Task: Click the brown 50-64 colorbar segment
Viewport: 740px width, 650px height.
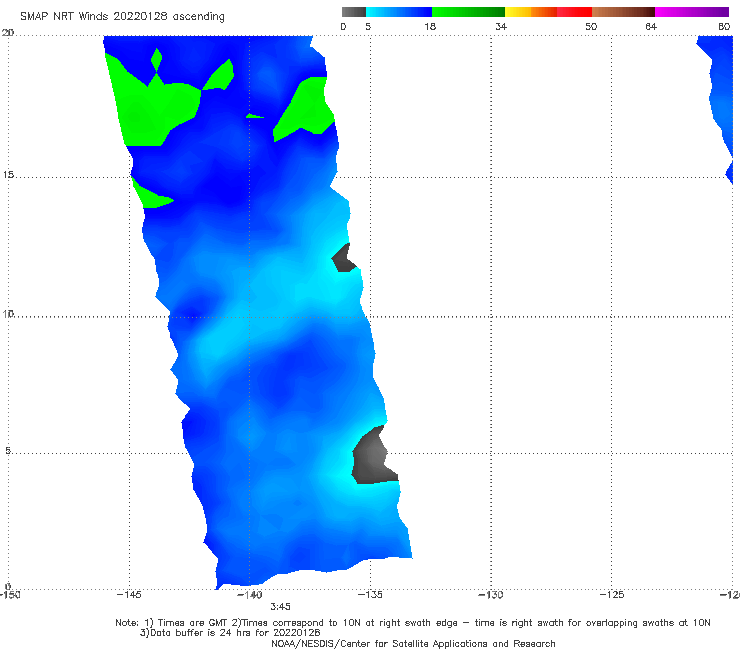Action: click(623, 12)
